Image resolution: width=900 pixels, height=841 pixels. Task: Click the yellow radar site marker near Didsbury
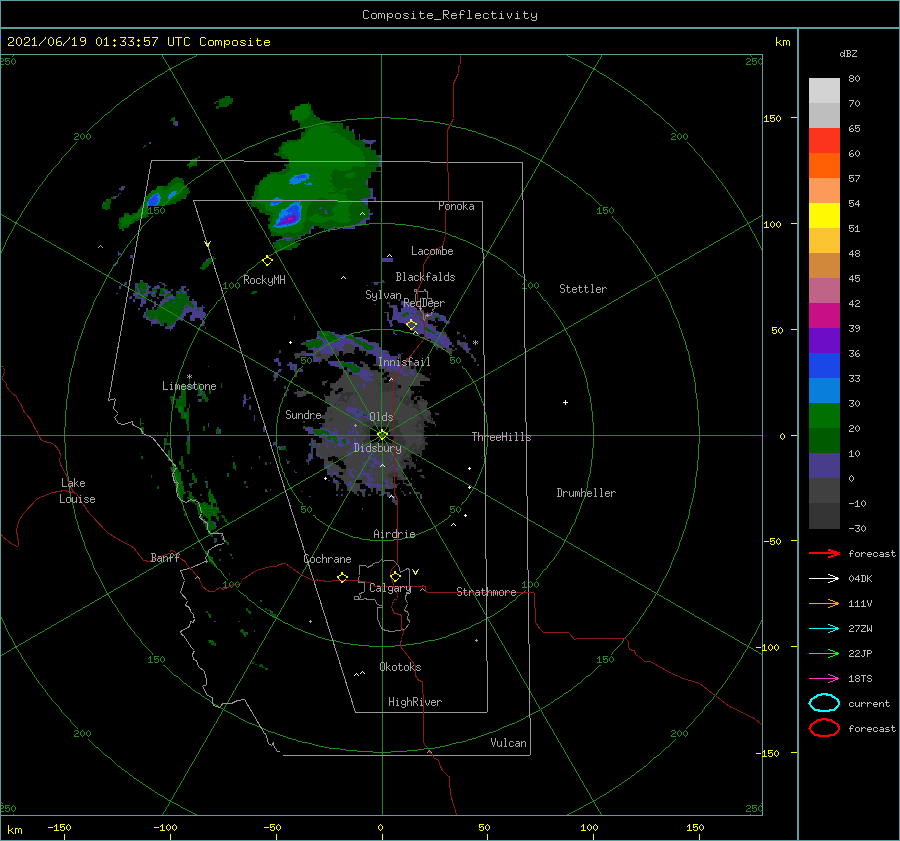[382, 435]
